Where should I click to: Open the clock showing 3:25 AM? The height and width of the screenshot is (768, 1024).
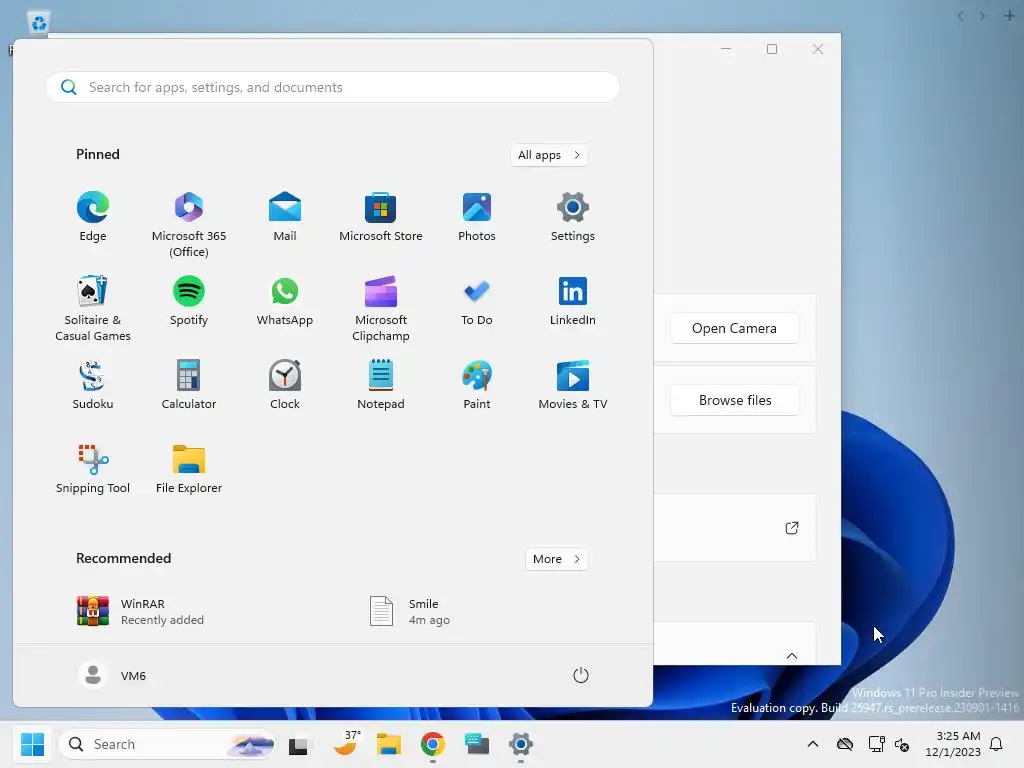coord(953,744)
